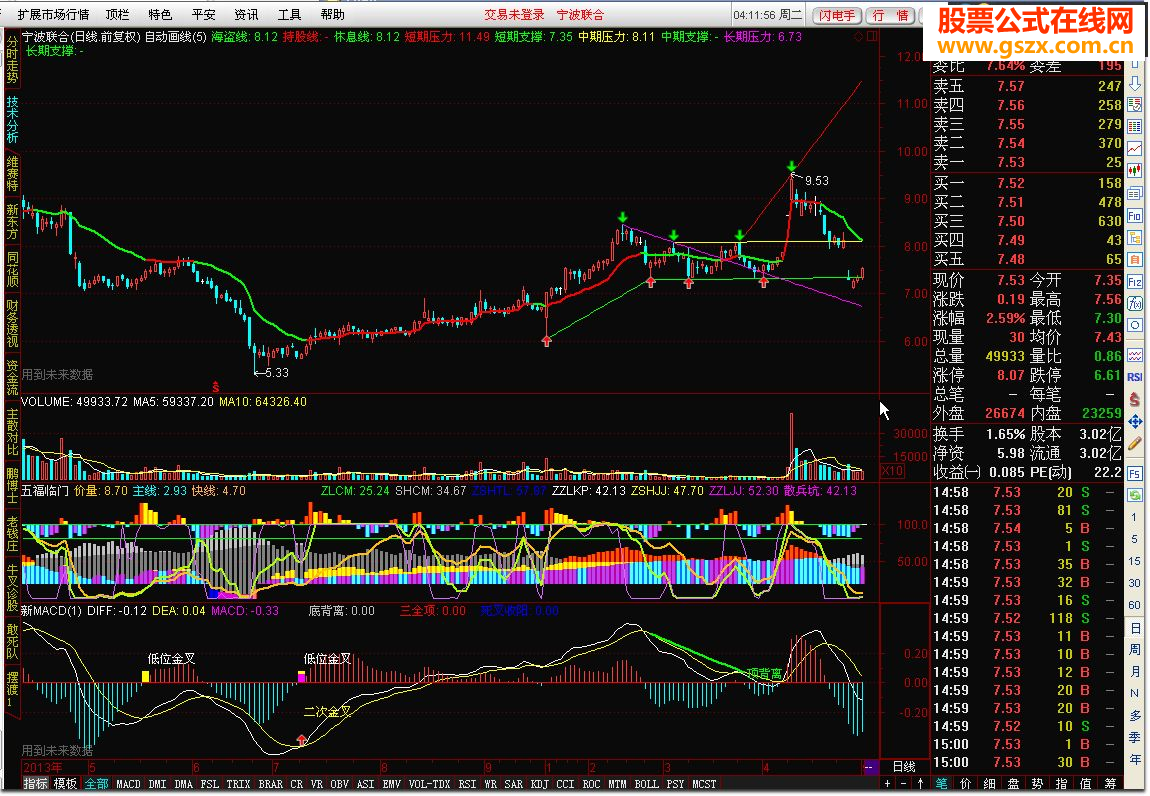The width and height of the screenshot is (1150, 796).
Task: Select the KDJ indicator tab
Action: [540, 784]
